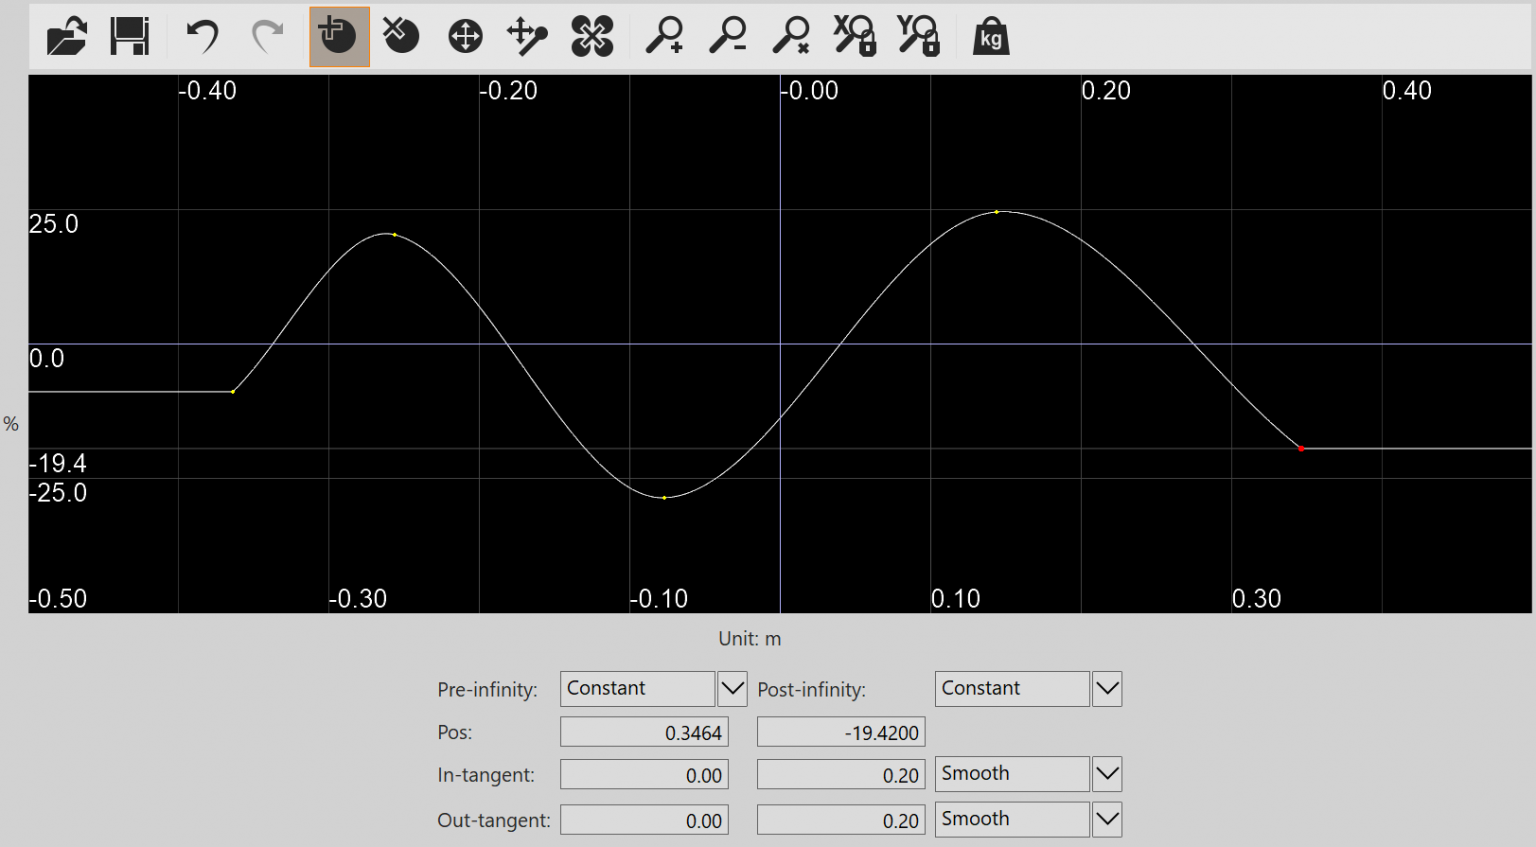Viewport: 1536px width, 847px height.
Task: Open the kg weight tool
Action: pyautogui.click(x=991, y=36)
